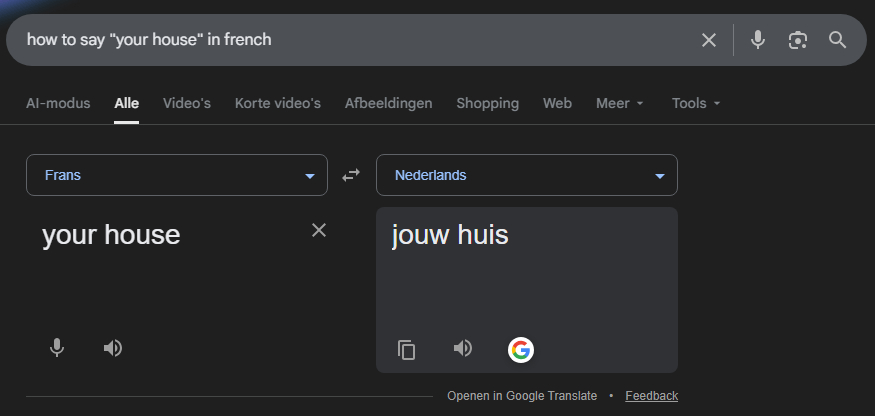This screenshot has width=875, height=416.
Task: Open the Nederlands target language dropdown
Action: click(x=527, y=175)
